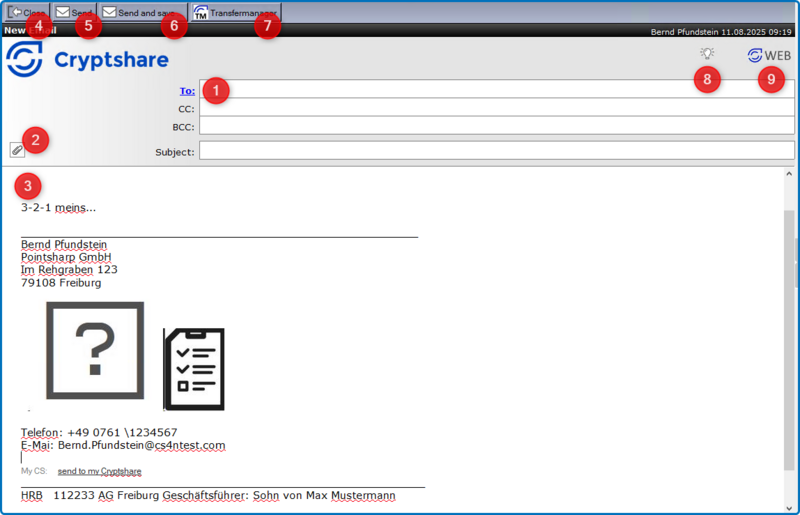Open address picker via the To link

click(x=187, y=90)
